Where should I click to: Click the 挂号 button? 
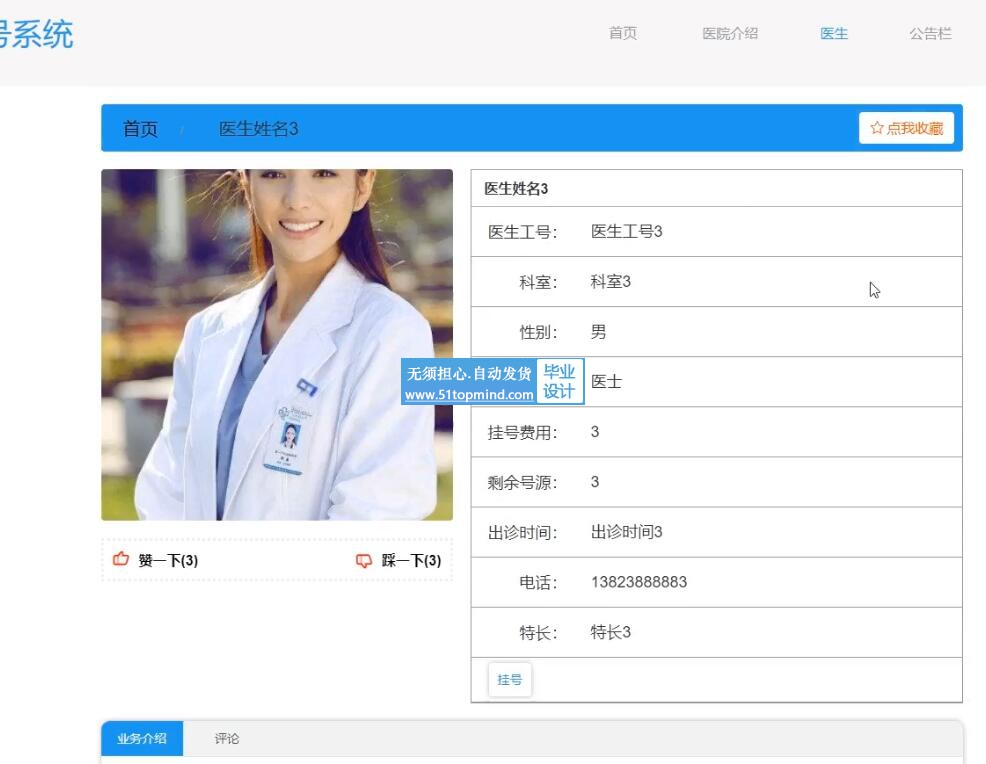pos(510,680)
